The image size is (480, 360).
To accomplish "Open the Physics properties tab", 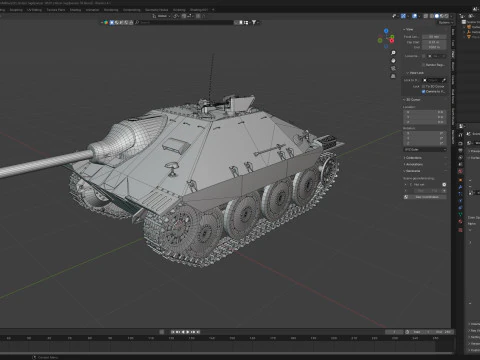I will [460, 201].
